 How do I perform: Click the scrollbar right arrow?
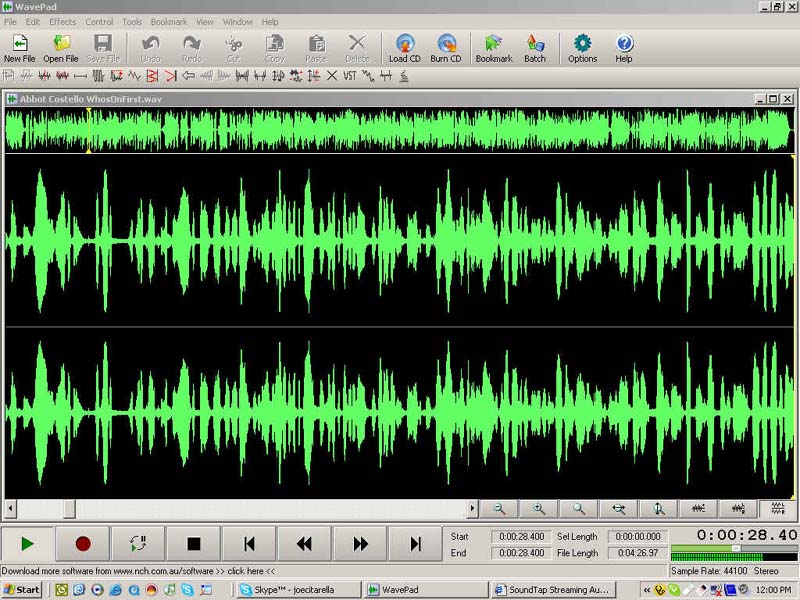point(472,509)
